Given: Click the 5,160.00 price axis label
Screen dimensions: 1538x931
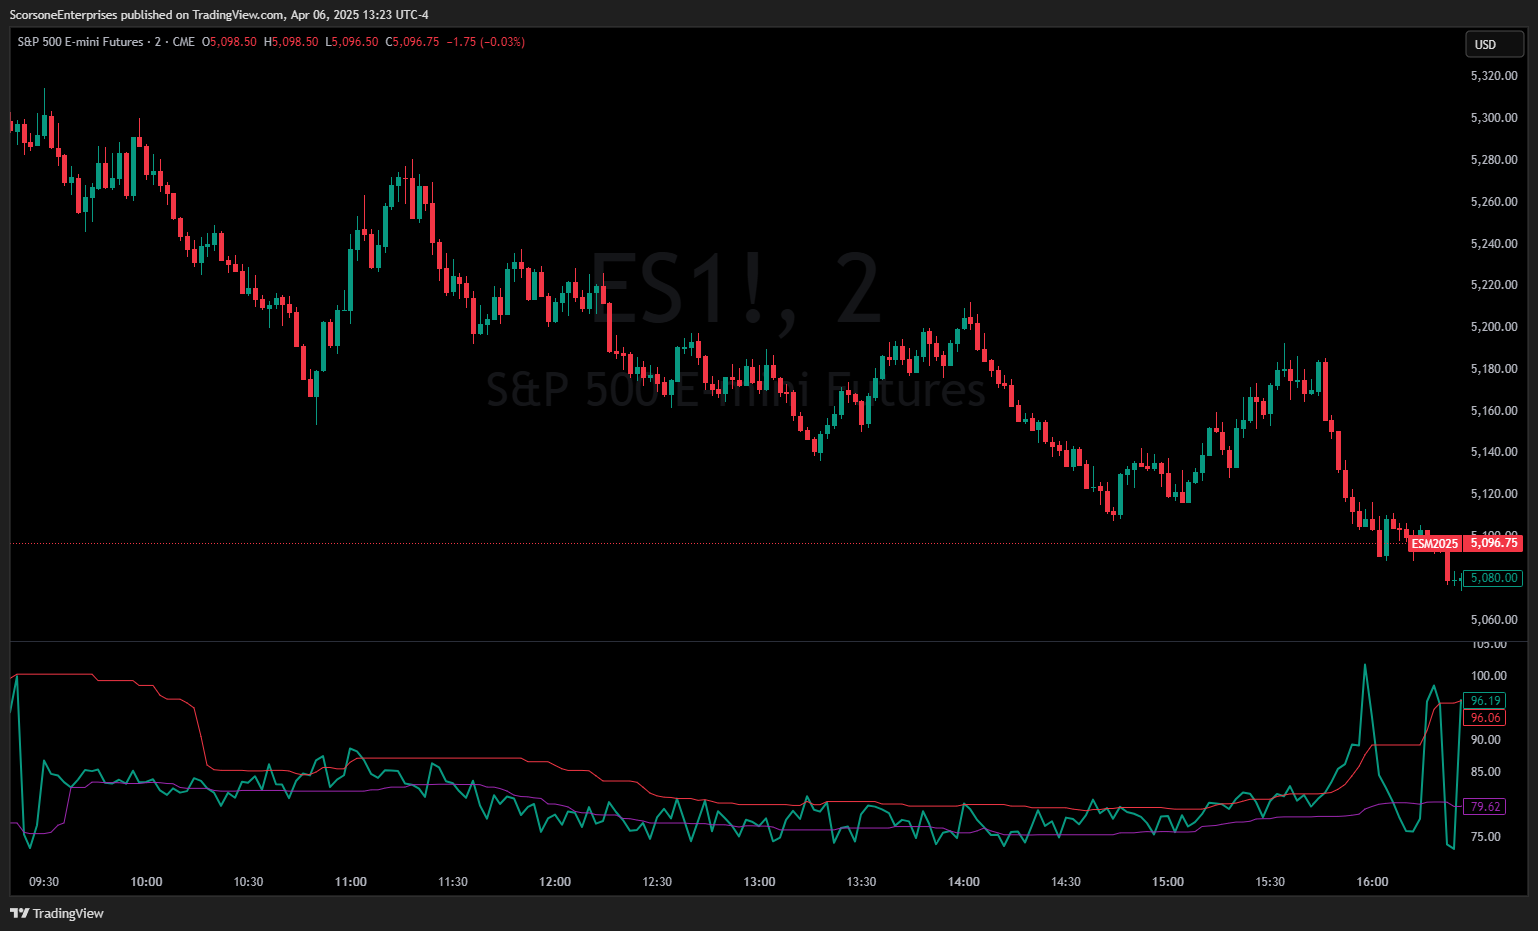Looking at the screenshot, I should coord(1494,411).
